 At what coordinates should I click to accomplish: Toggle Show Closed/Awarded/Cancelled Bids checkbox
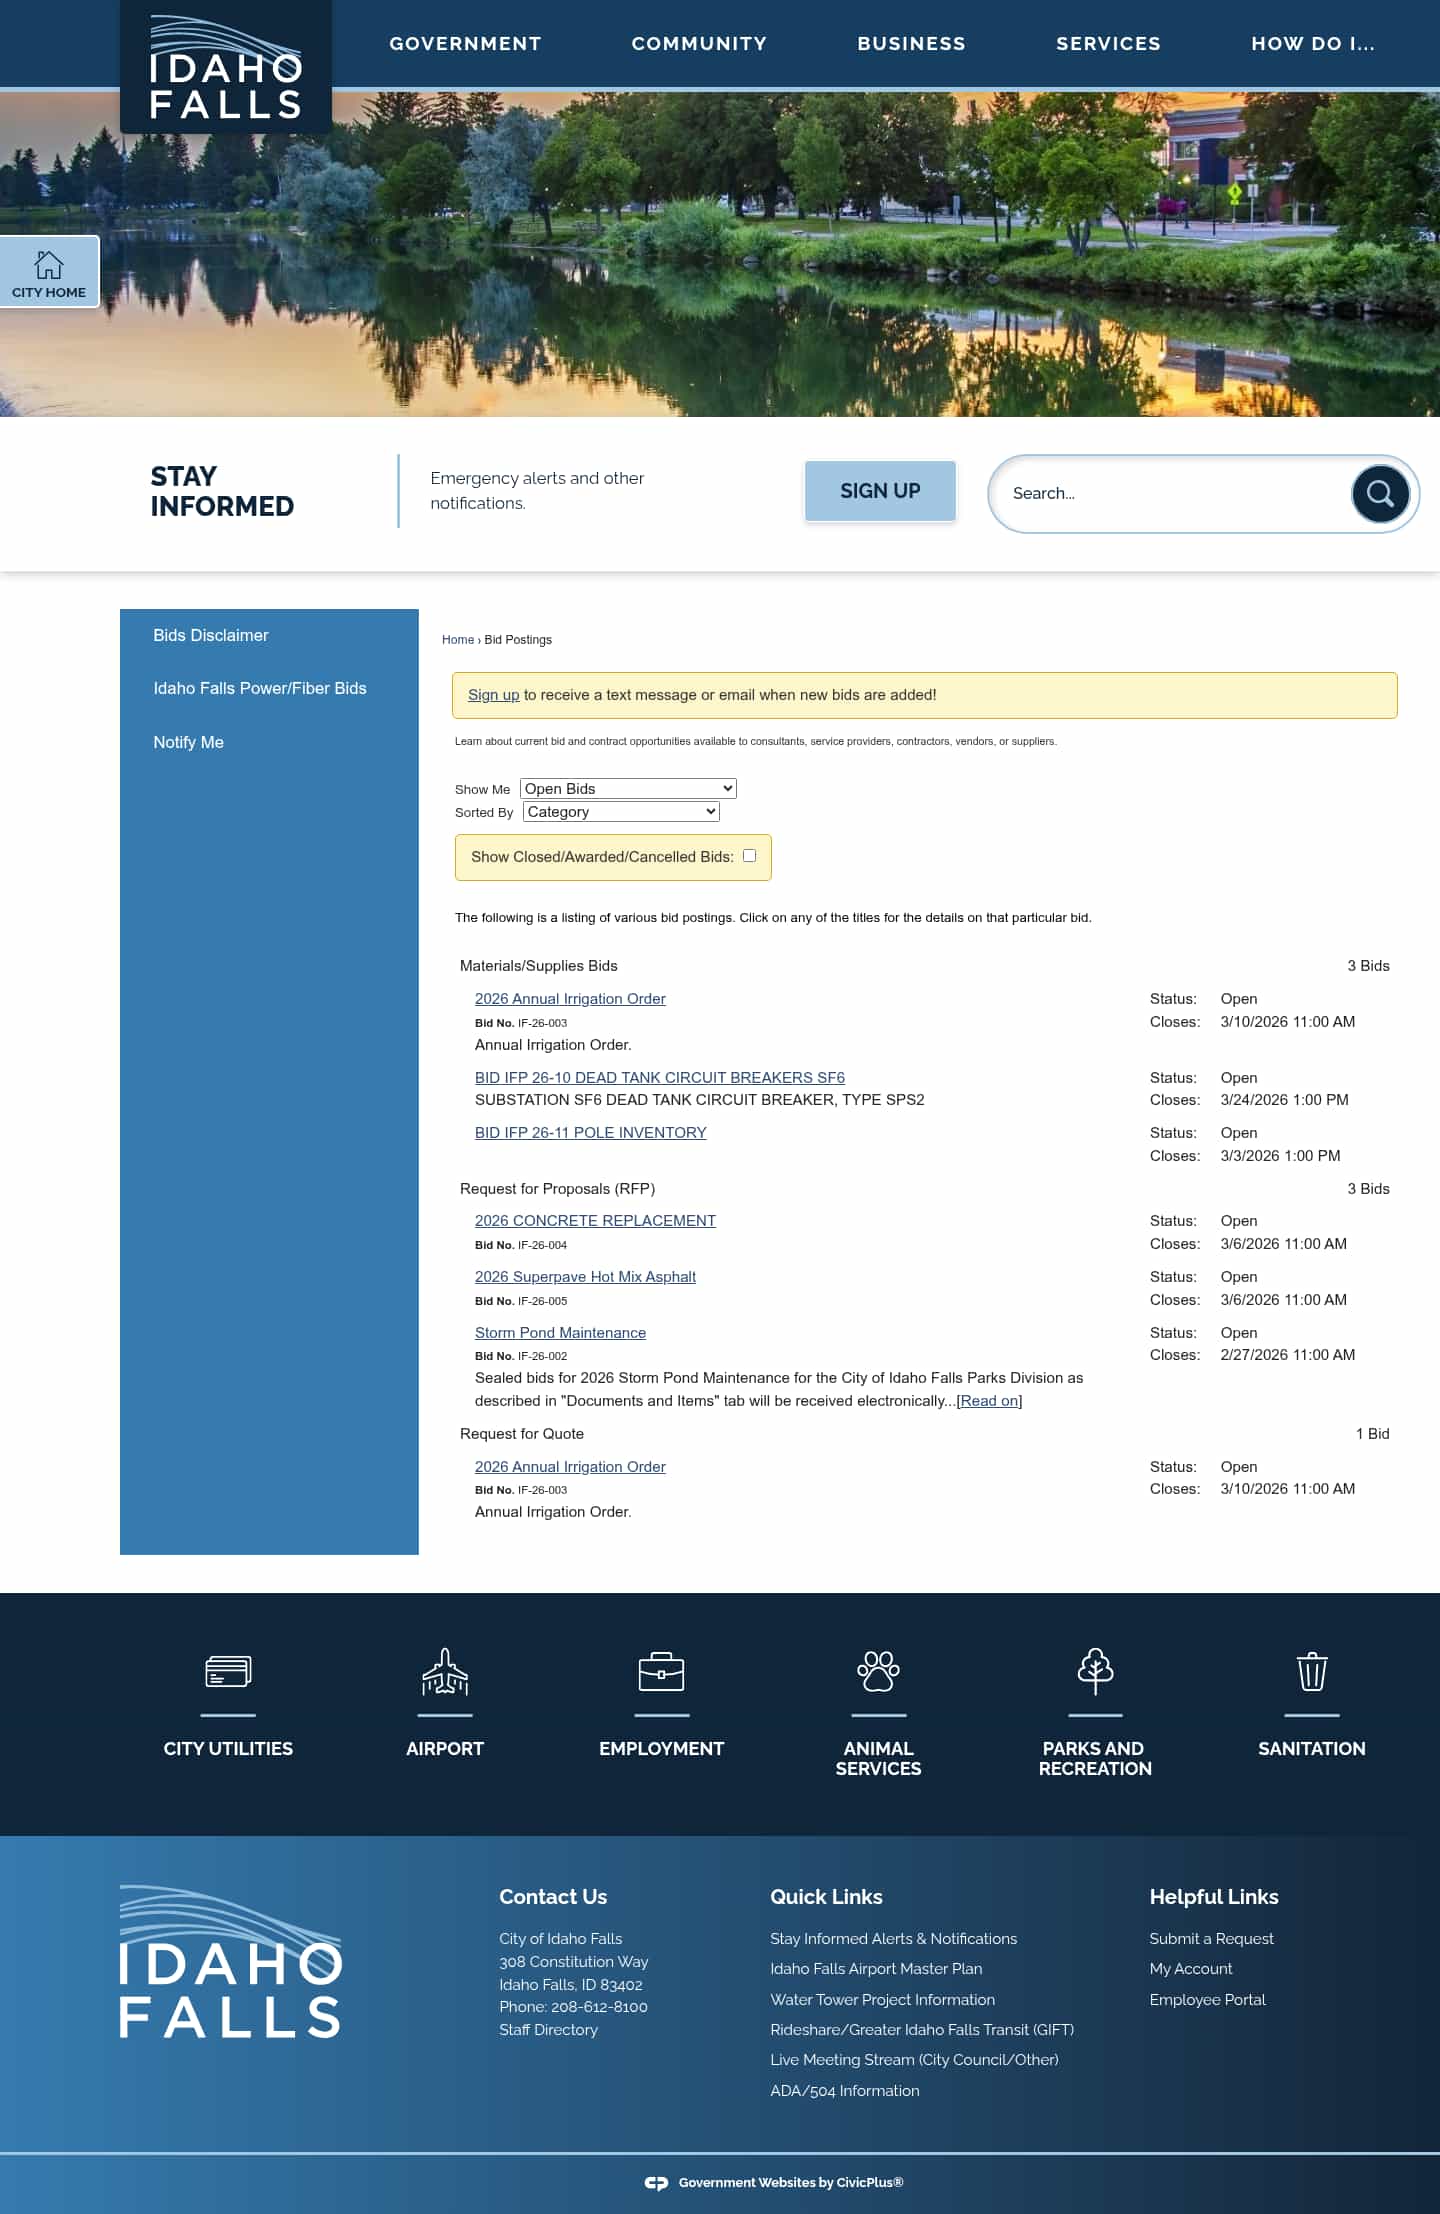(x=749, y=856)
